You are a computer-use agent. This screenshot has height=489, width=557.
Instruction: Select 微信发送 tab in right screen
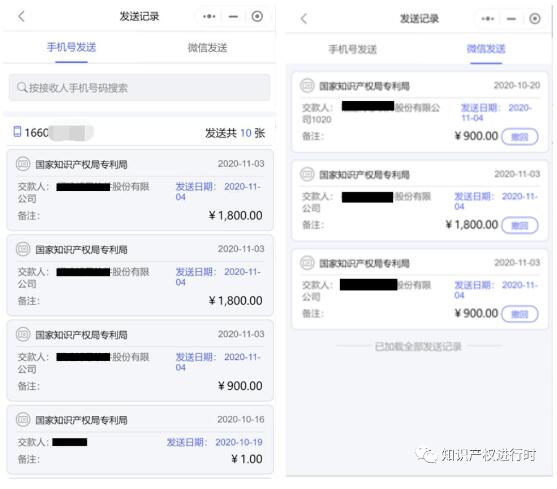point(486,49)
